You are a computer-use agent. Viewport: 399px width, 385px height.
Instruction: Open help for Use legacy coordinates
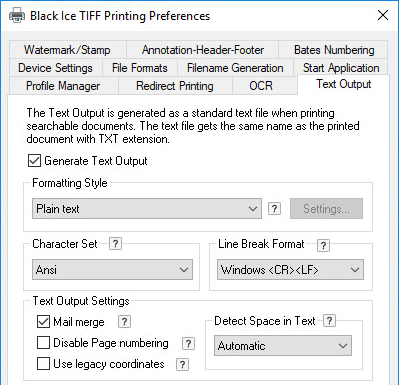pos(182,364)
